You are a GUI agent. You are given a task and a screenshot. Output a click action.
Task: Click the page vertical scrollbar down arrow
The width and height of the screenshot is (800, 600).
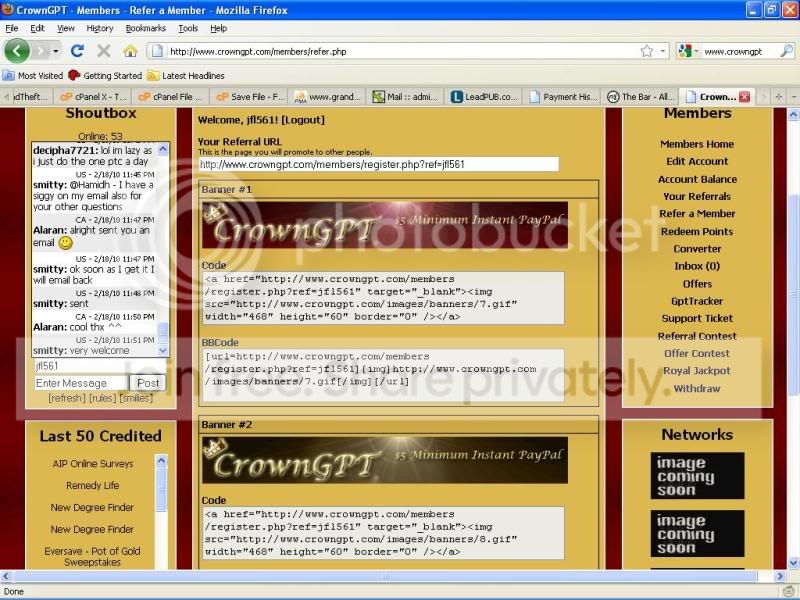793,563
